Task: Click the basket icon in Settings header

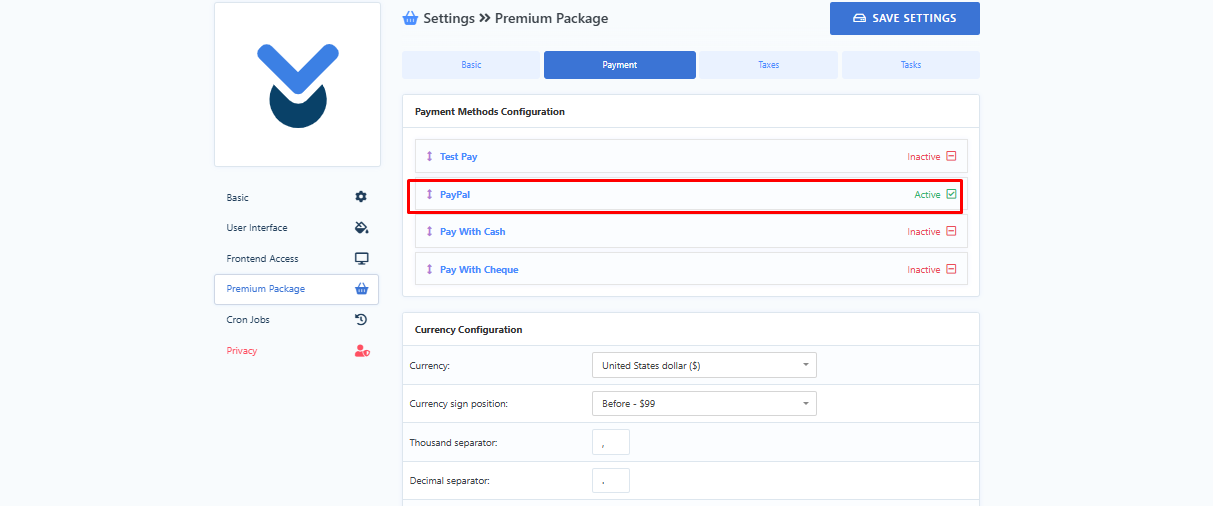Action: (x=410, y=18)
